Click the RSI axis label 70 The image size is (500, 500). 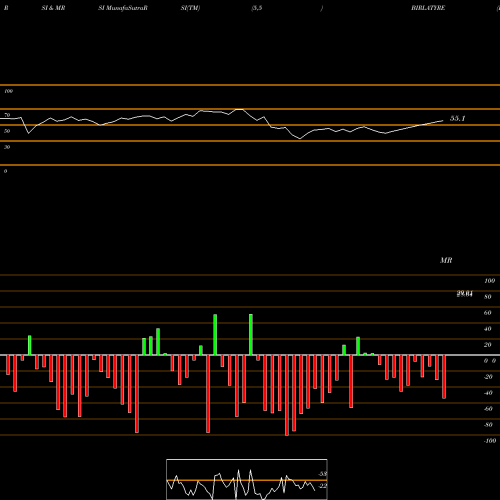tap(7, 115)
